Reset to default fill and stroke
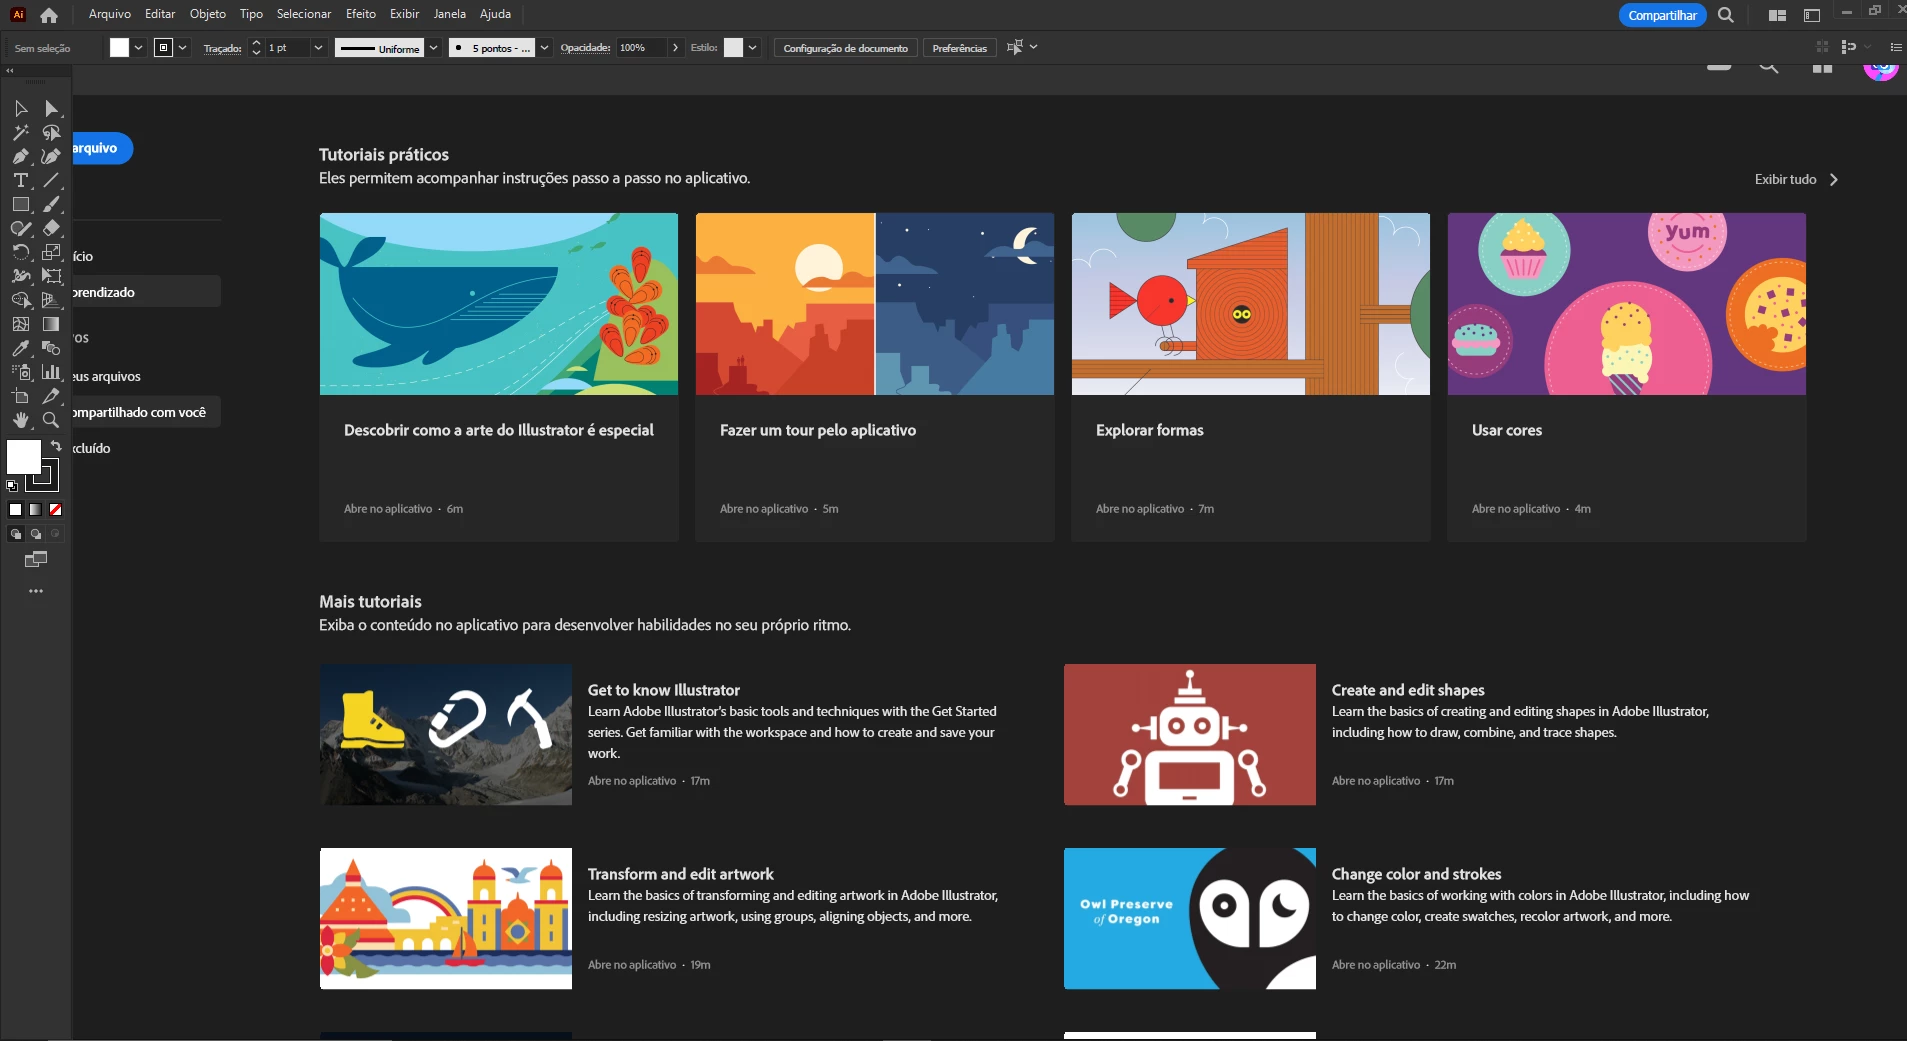The image size is (1907, 1041). [12, 486]
